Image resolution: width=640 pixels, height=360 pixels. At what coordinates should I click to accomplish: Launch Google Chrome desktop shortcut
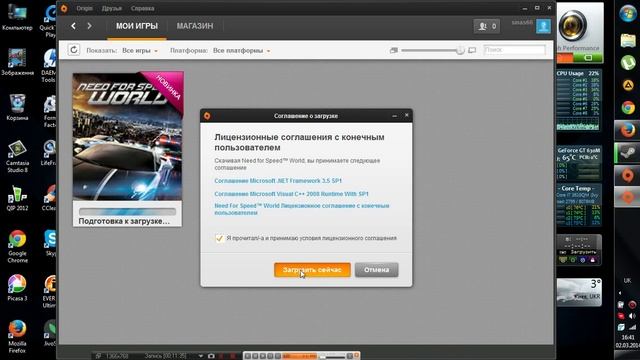coord(17,247)
